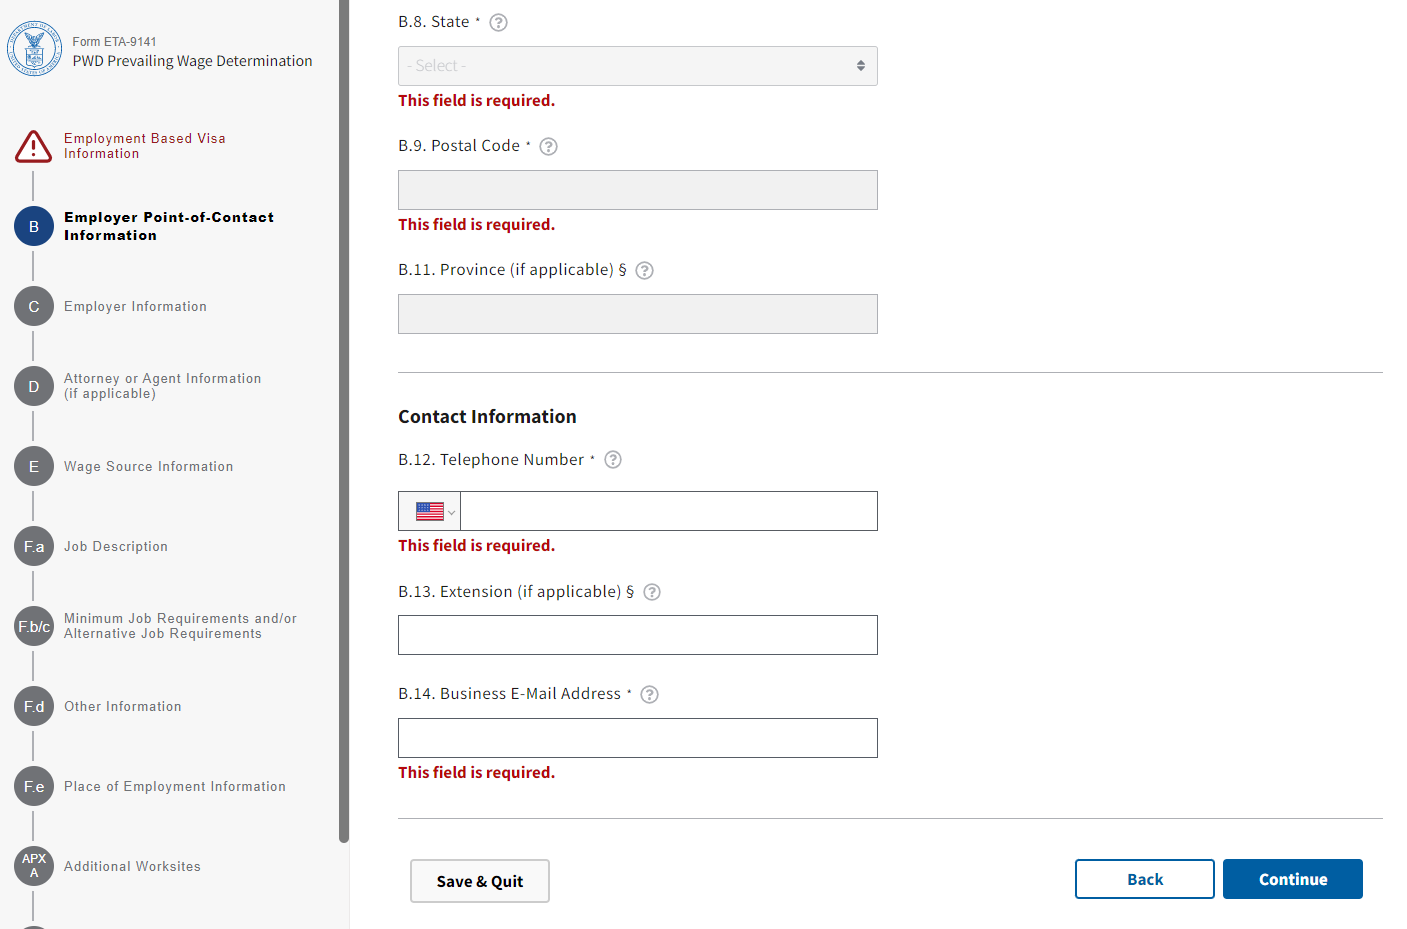Screen dimensions: 1407x929
Task: Open help for Business E-Mail Address
Action: (x=649, y=695)
